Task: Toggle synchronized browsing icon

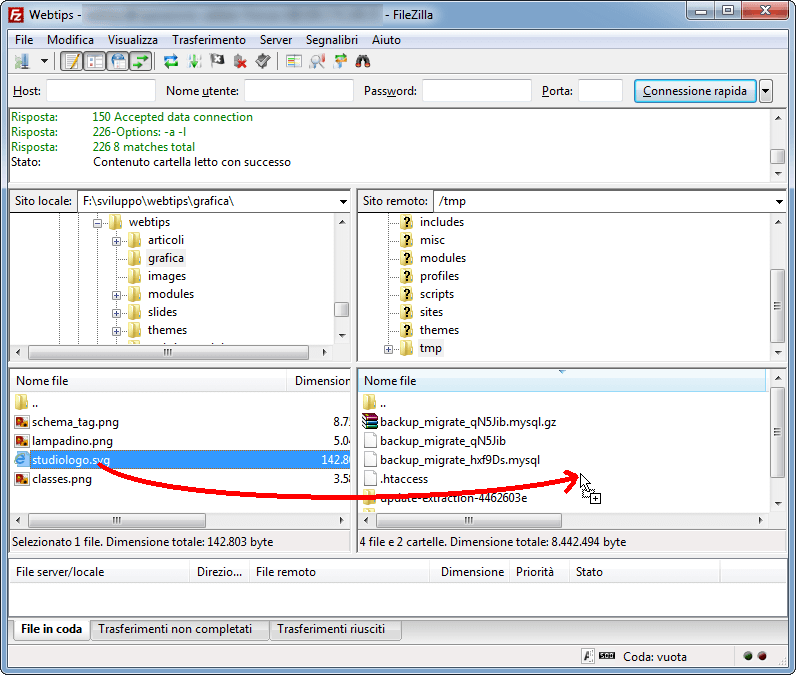Action: coord(340,61)
